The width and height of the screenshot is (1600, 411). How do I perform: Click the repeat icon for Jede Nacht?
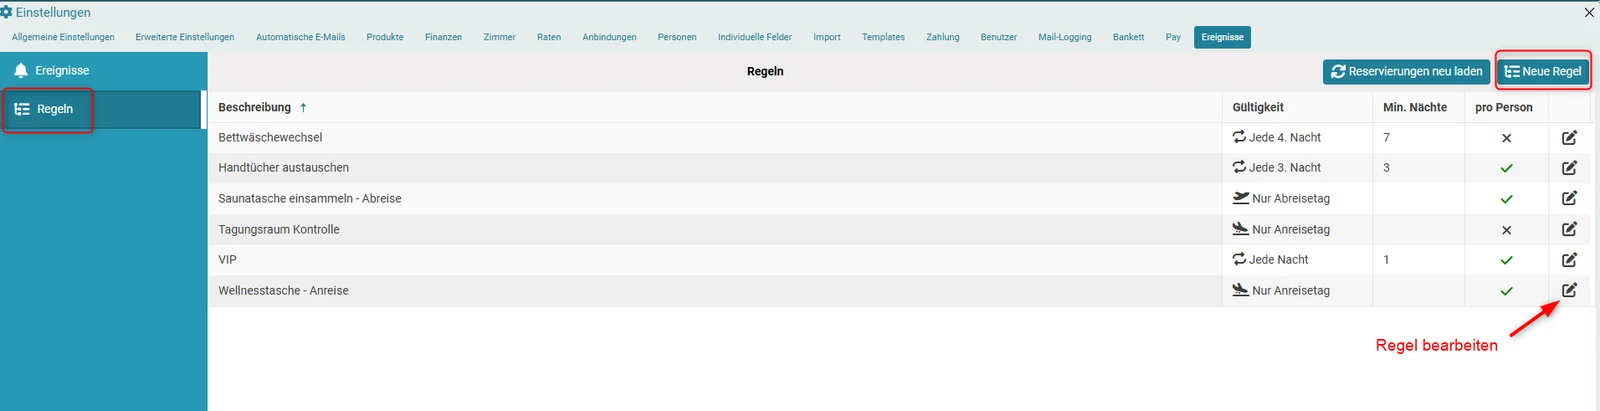tap(1239, 259)
